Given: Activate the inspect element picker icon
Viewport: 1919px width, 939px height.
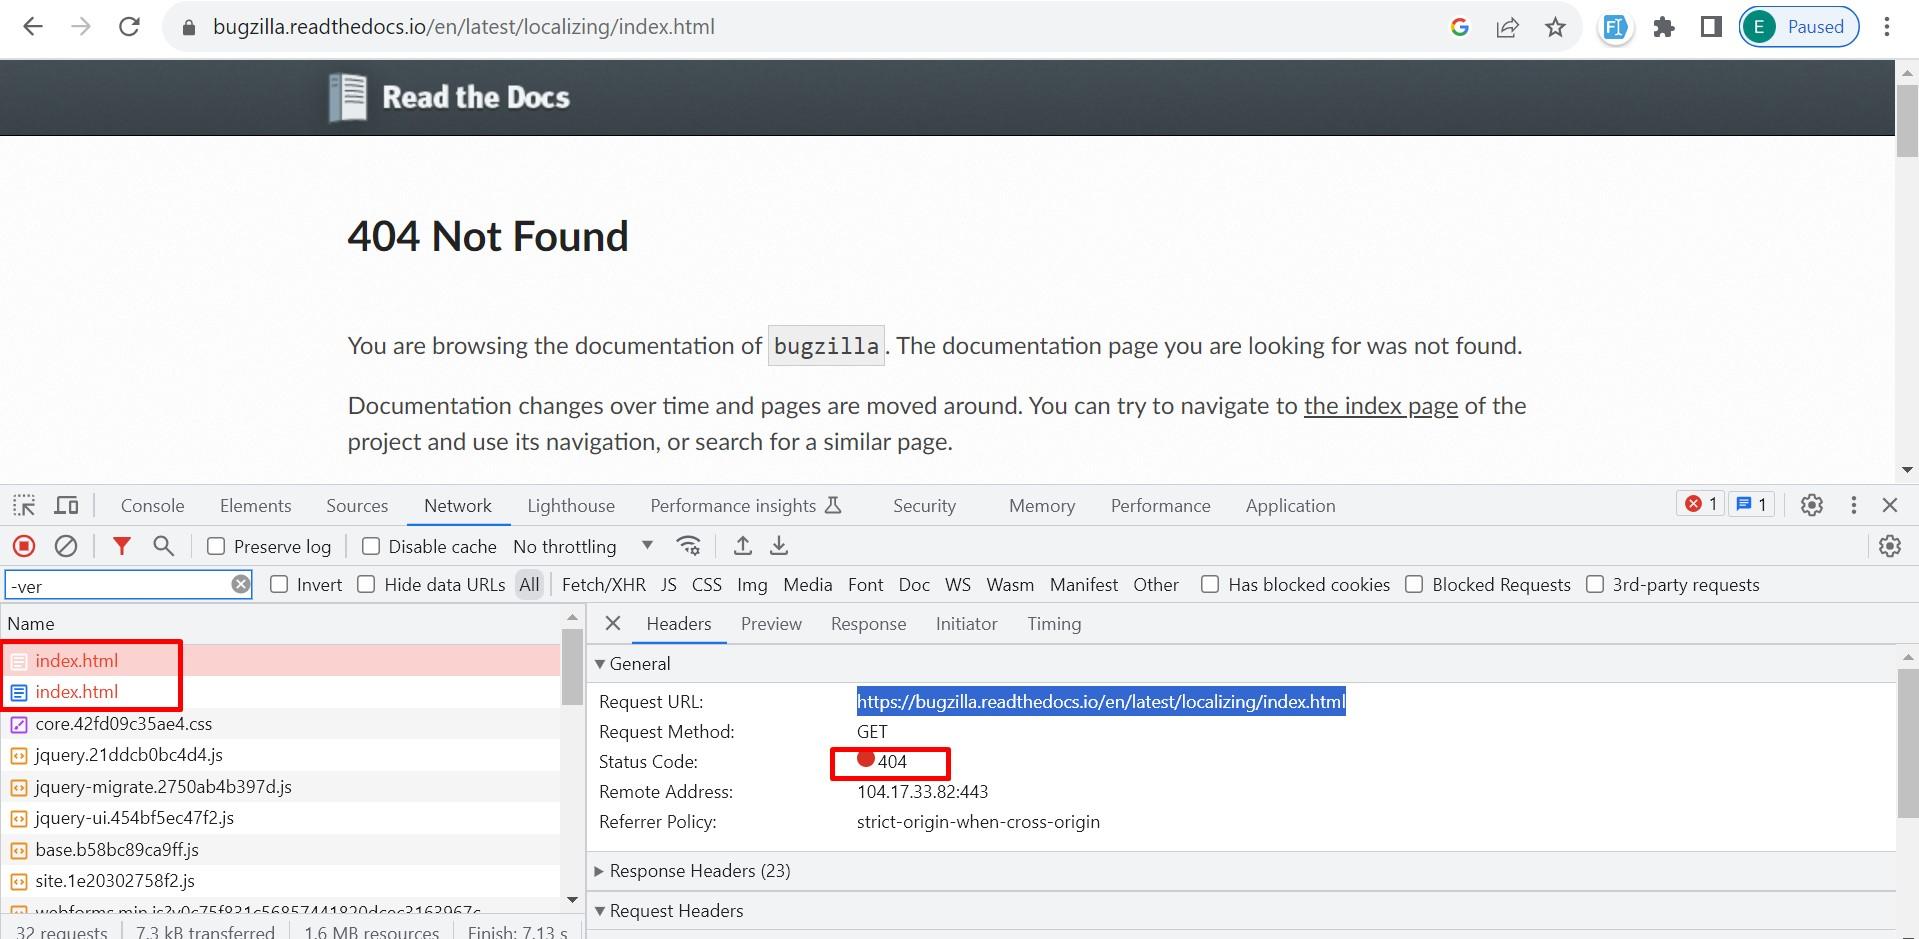Looking at the screenshot, I should click(24, 505).
